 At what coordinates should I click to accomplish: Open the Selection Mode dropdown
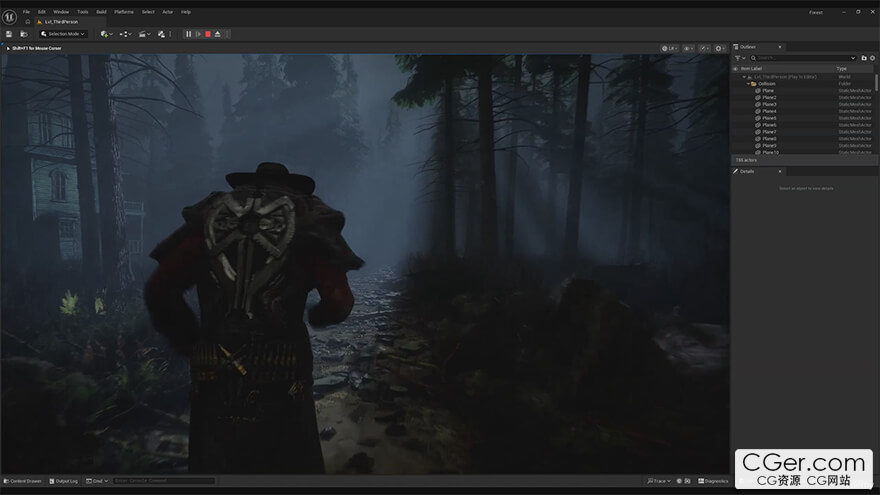pyautogui.click(x=63, y=34)
